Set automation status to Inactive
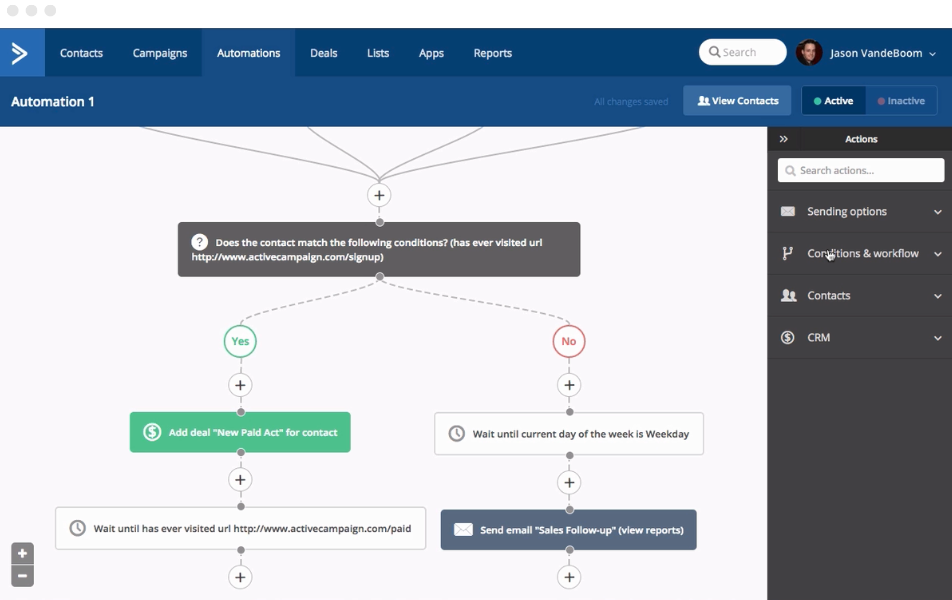Viewport: 952px width, 600px height. tap(901, 101)
